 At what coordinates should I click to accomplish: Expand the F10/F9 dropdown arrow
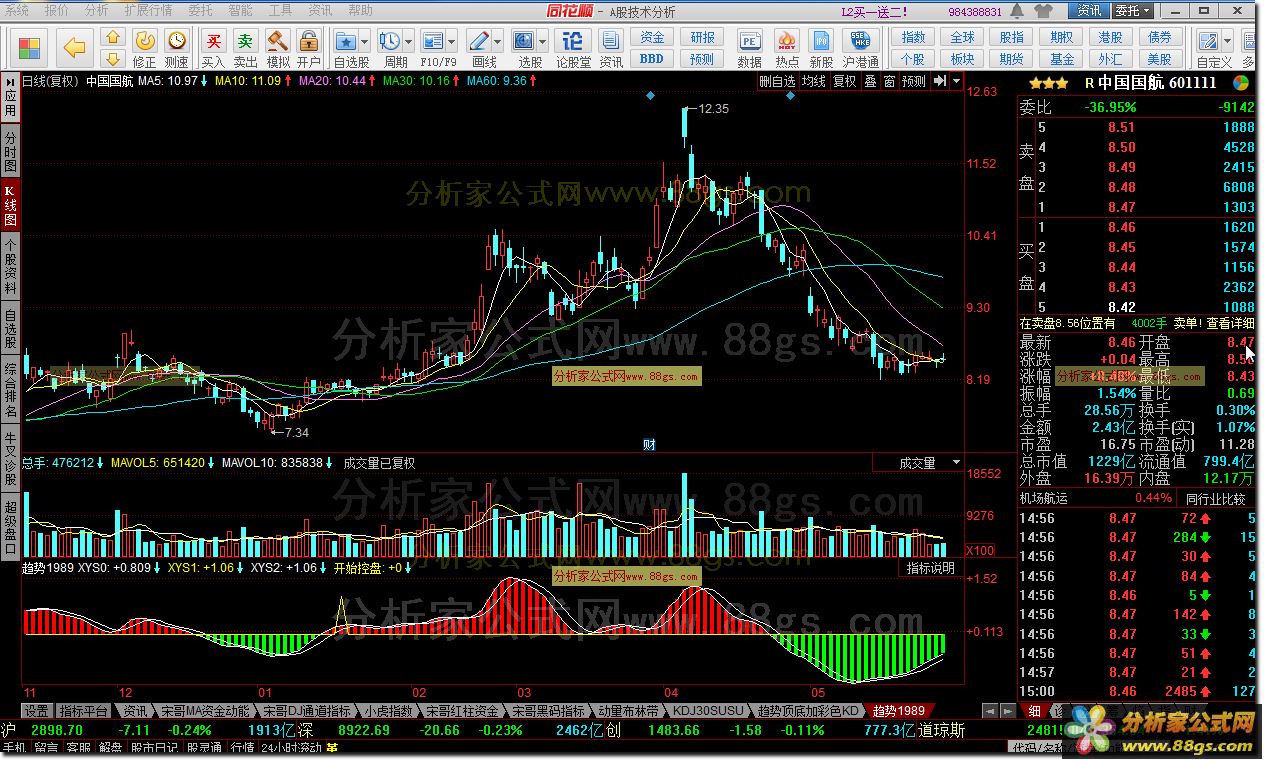tap(451, 41)
